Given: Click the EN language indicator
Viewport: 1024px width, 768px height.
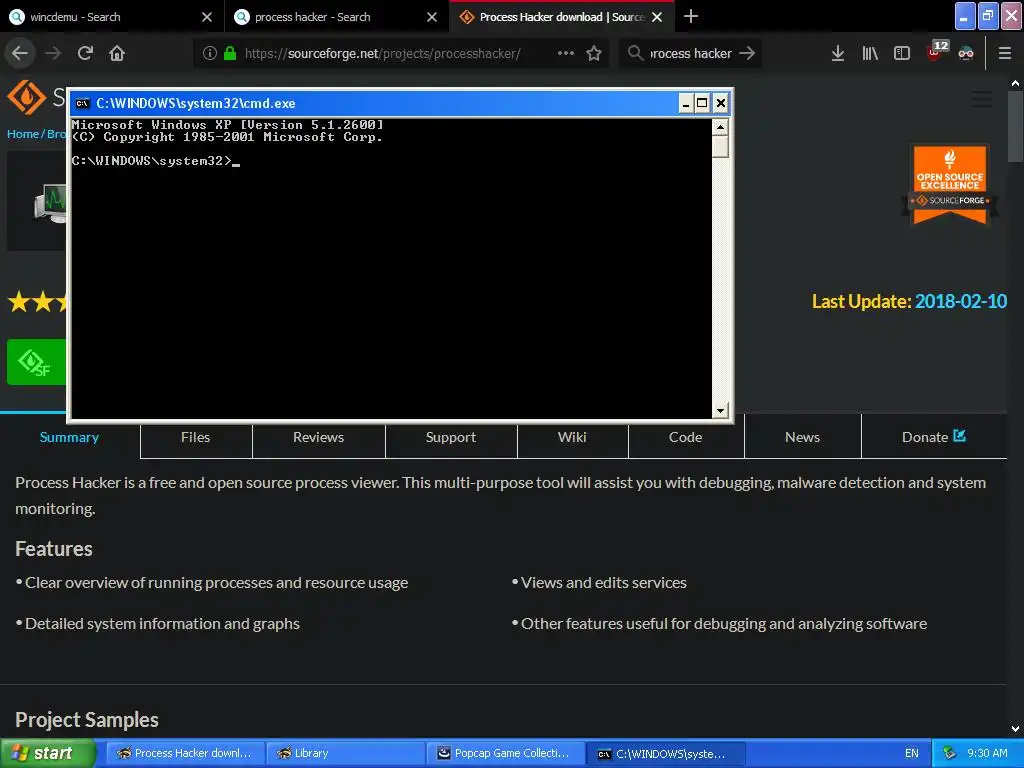Looking at the screenshot, I should point(912,753).
